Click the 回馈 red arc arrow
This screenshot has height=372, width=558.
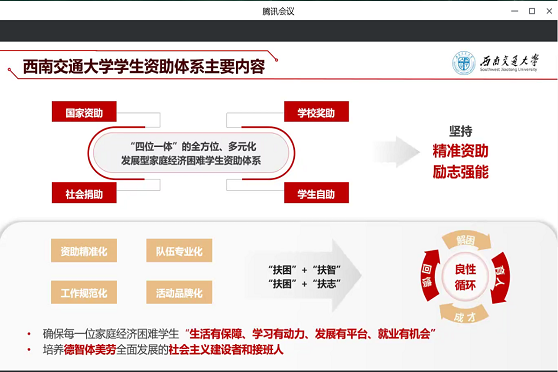pyautogui.click(x=430, y=275)
